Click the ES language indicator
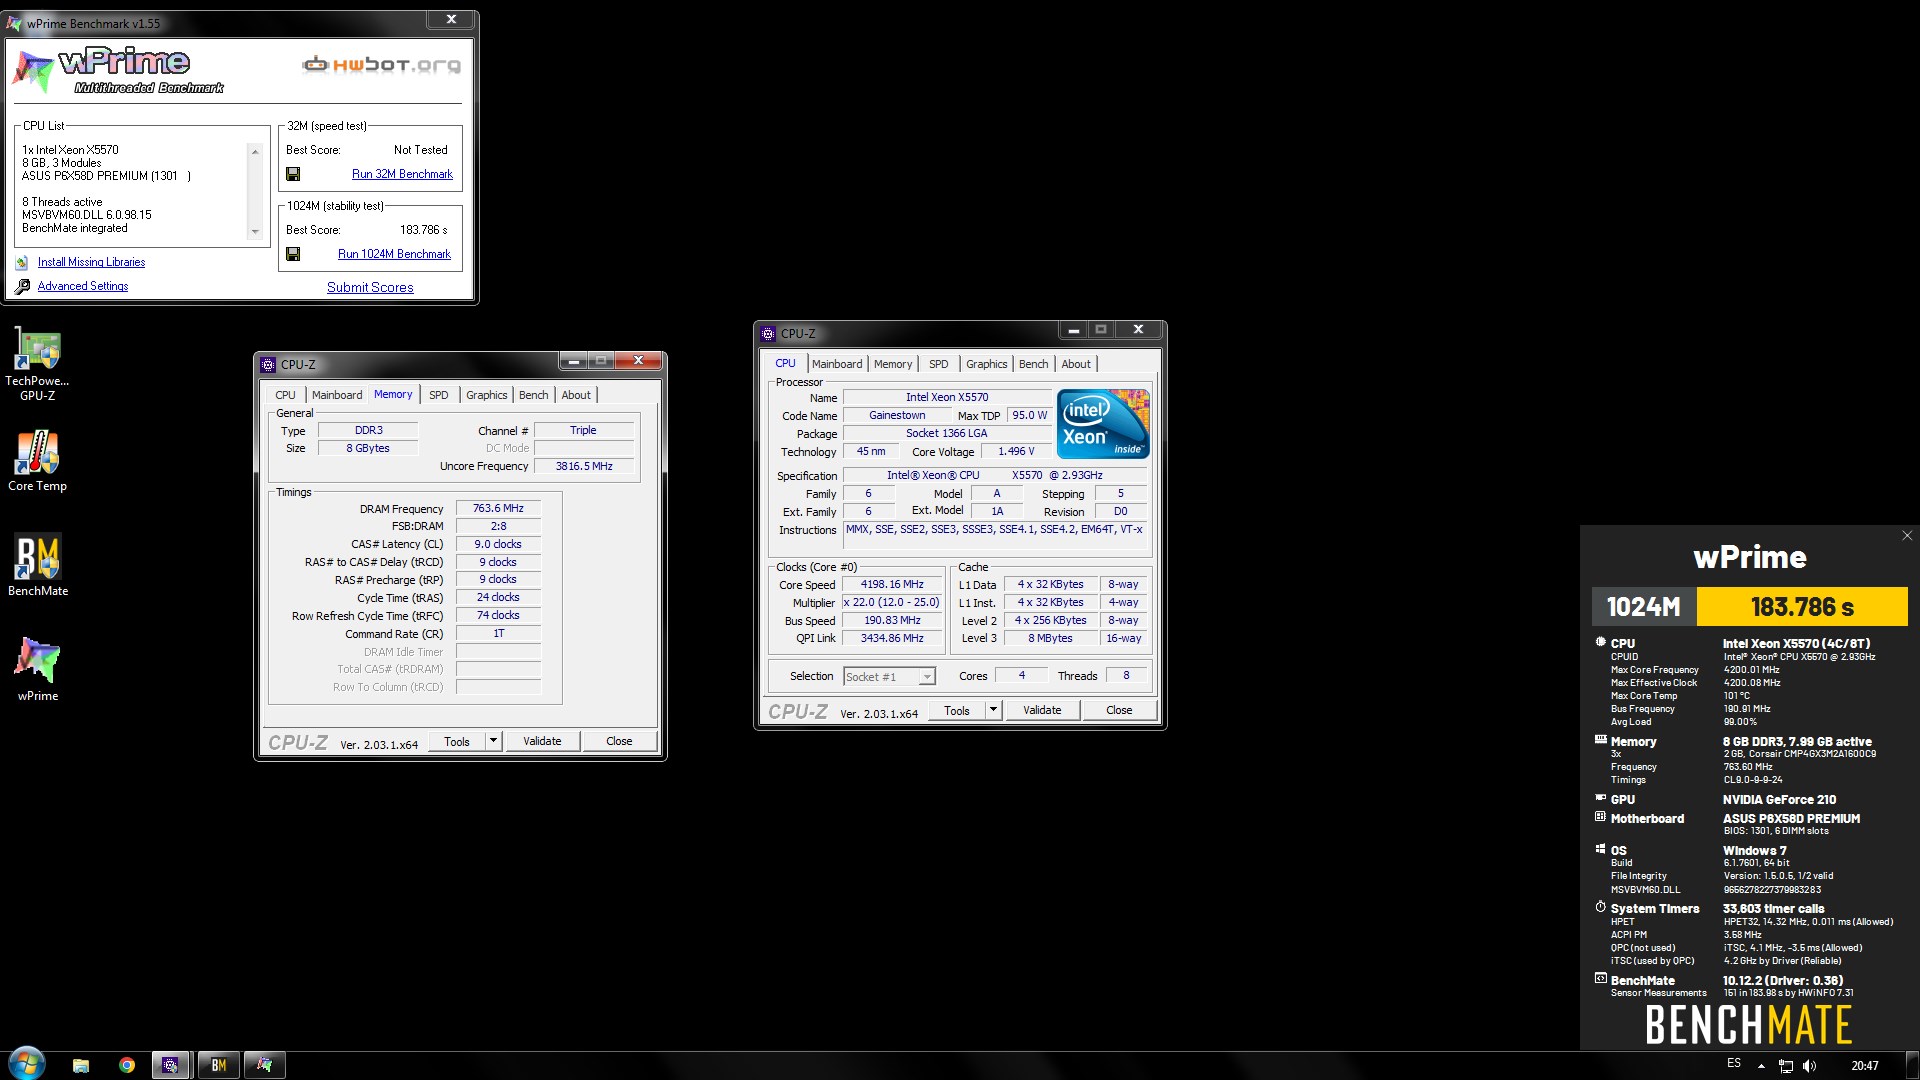Viewport: 1920px width, 1080px height. [x=1734, y=1064]
